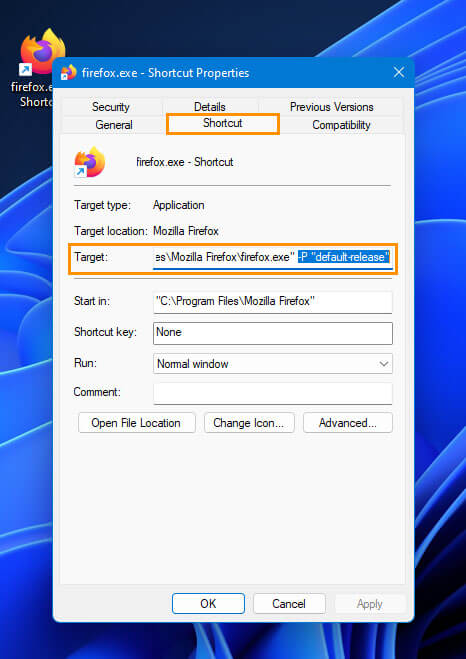Click the dialog title 'firefox.exe - Shortcut Properties'
Screen dimensions: 466x659
(166, 73)
